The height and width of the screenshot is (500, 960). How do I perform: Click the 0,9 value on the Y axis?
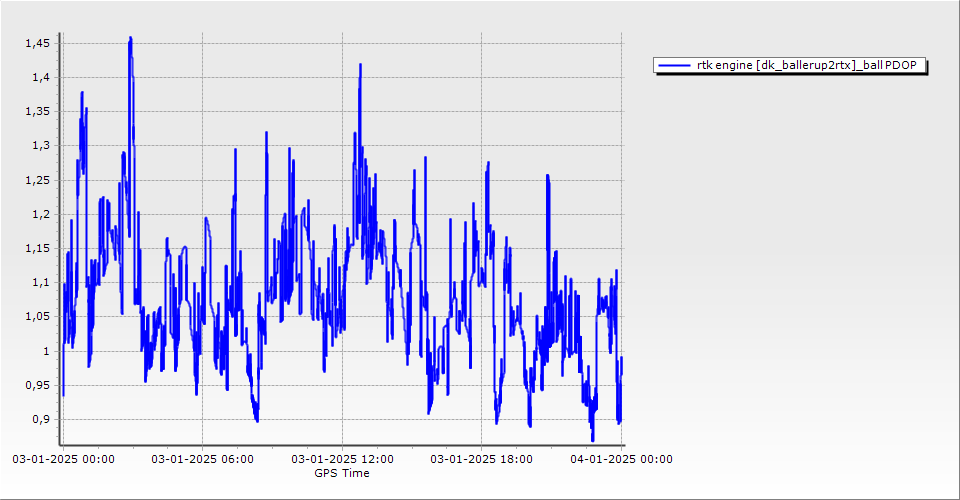tap(41, 419)
